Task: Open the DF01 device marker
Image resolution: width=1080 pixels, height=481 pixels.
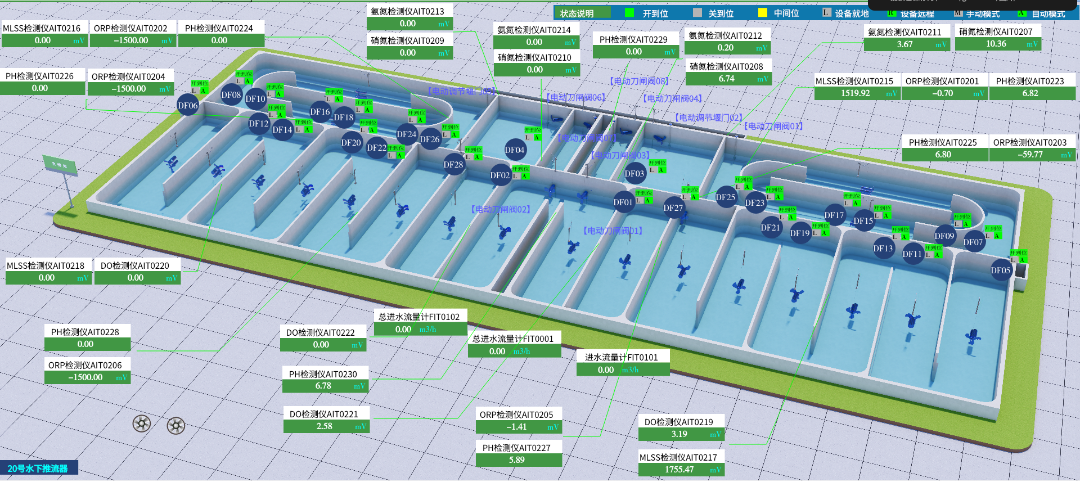Action: (x=624, y=202)
